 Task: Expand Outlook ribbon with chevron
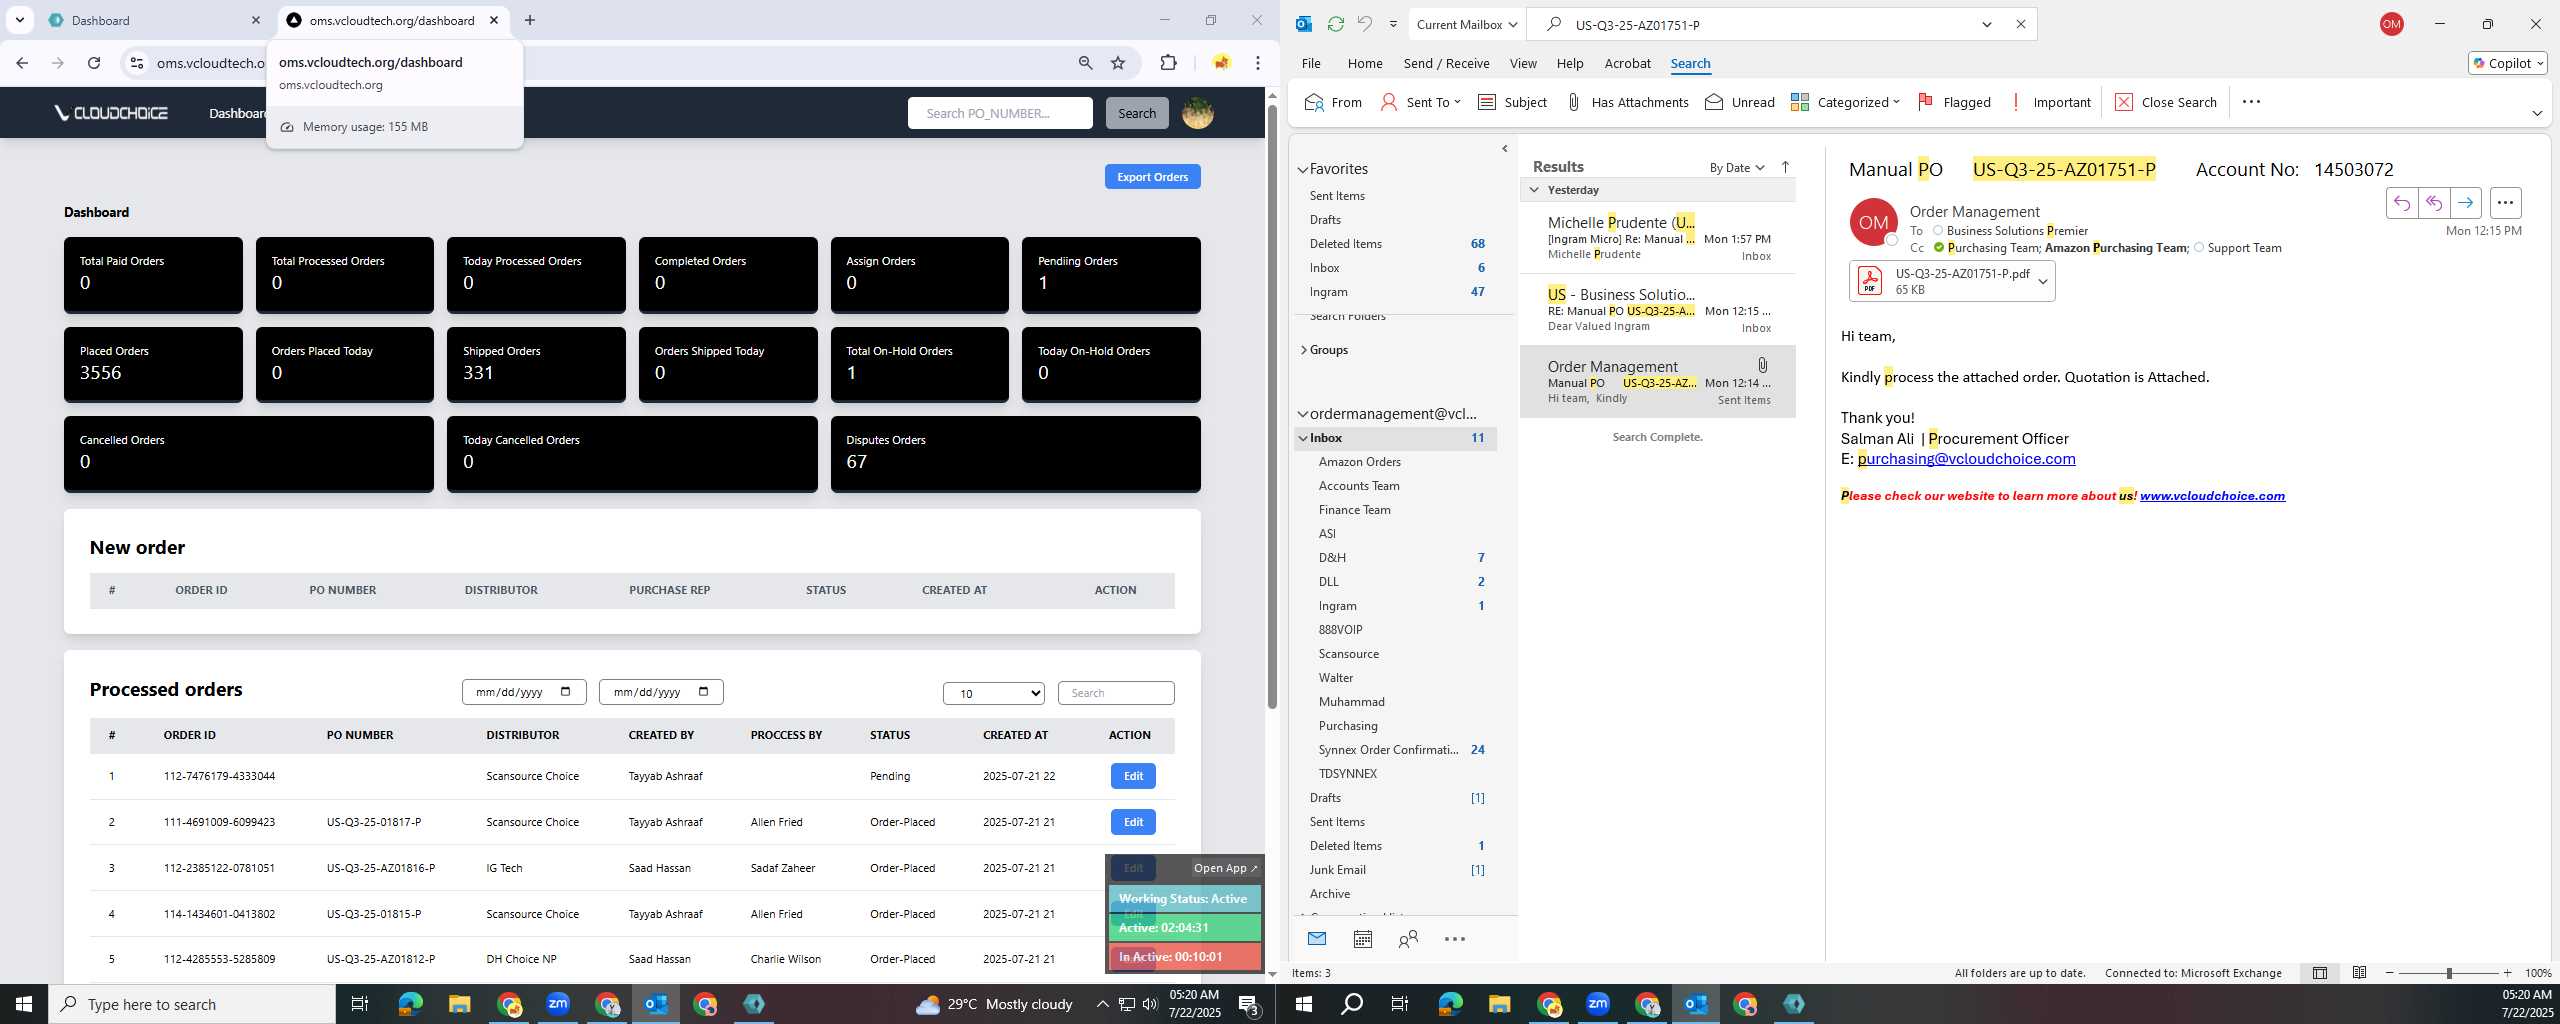point(2536,113)
